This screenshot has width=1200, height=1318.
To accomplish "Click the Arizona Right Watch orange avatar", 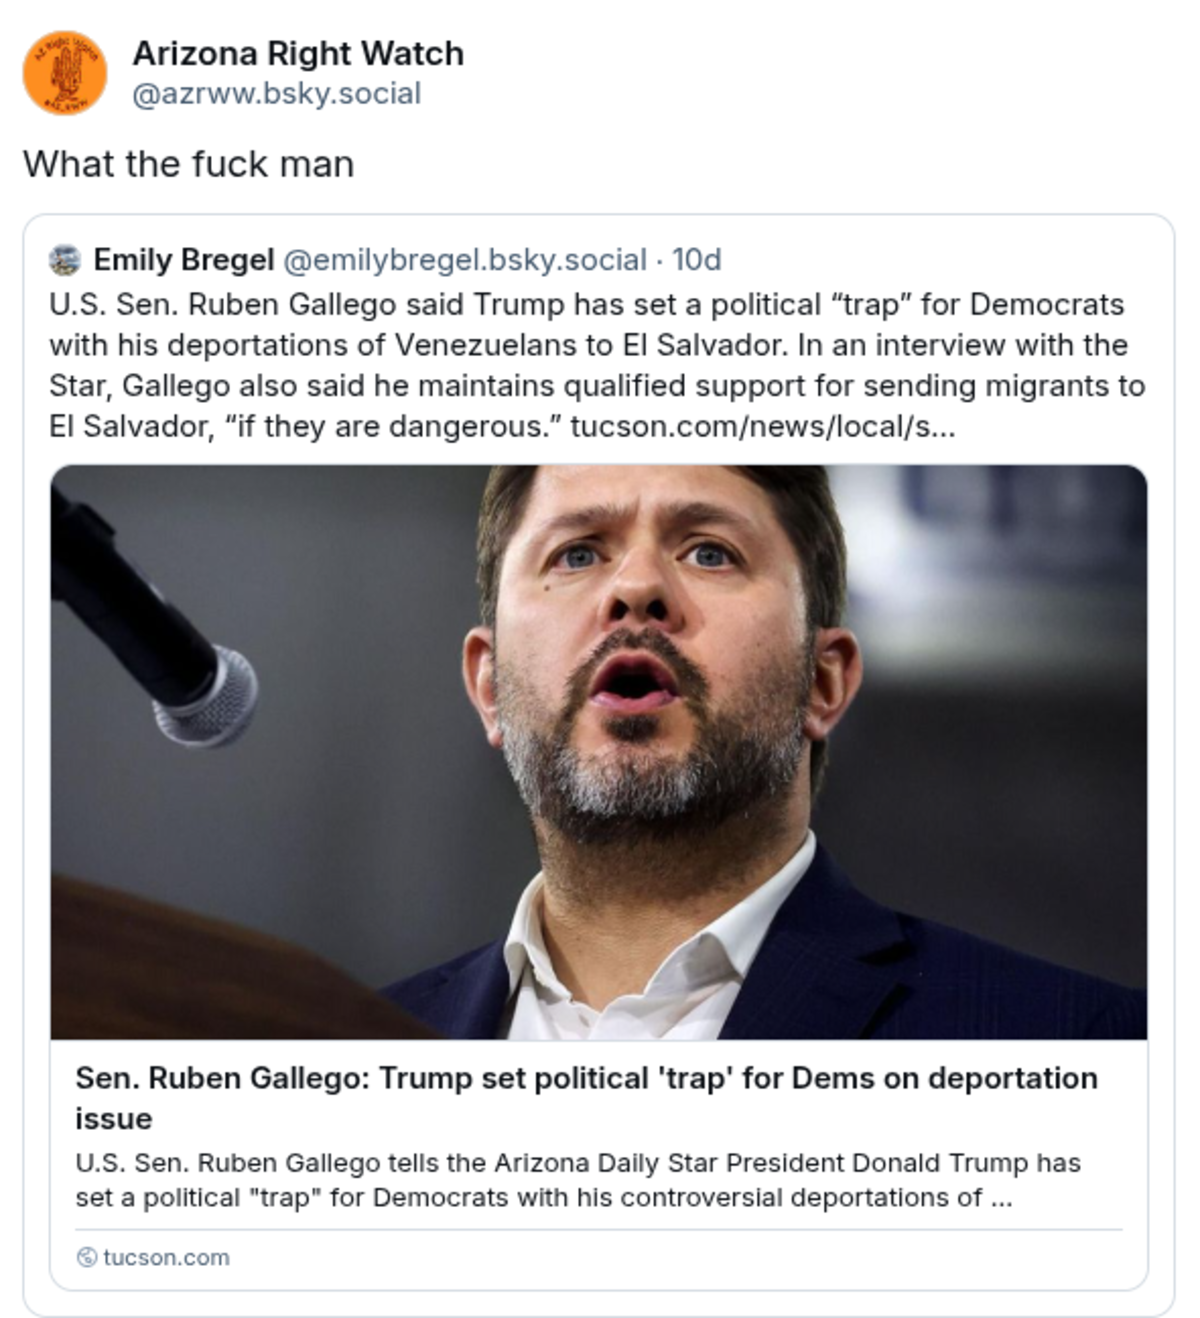I will (x=65, y=73).
